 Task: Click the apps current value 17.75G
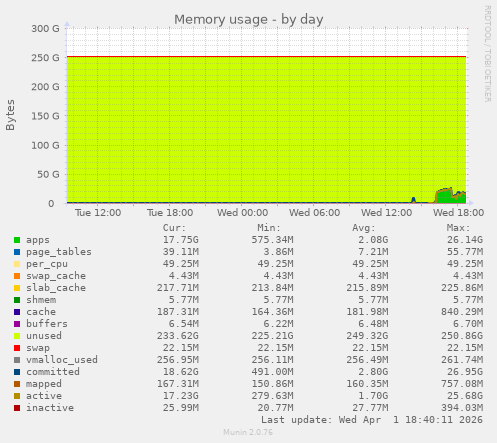pos(181,240)
